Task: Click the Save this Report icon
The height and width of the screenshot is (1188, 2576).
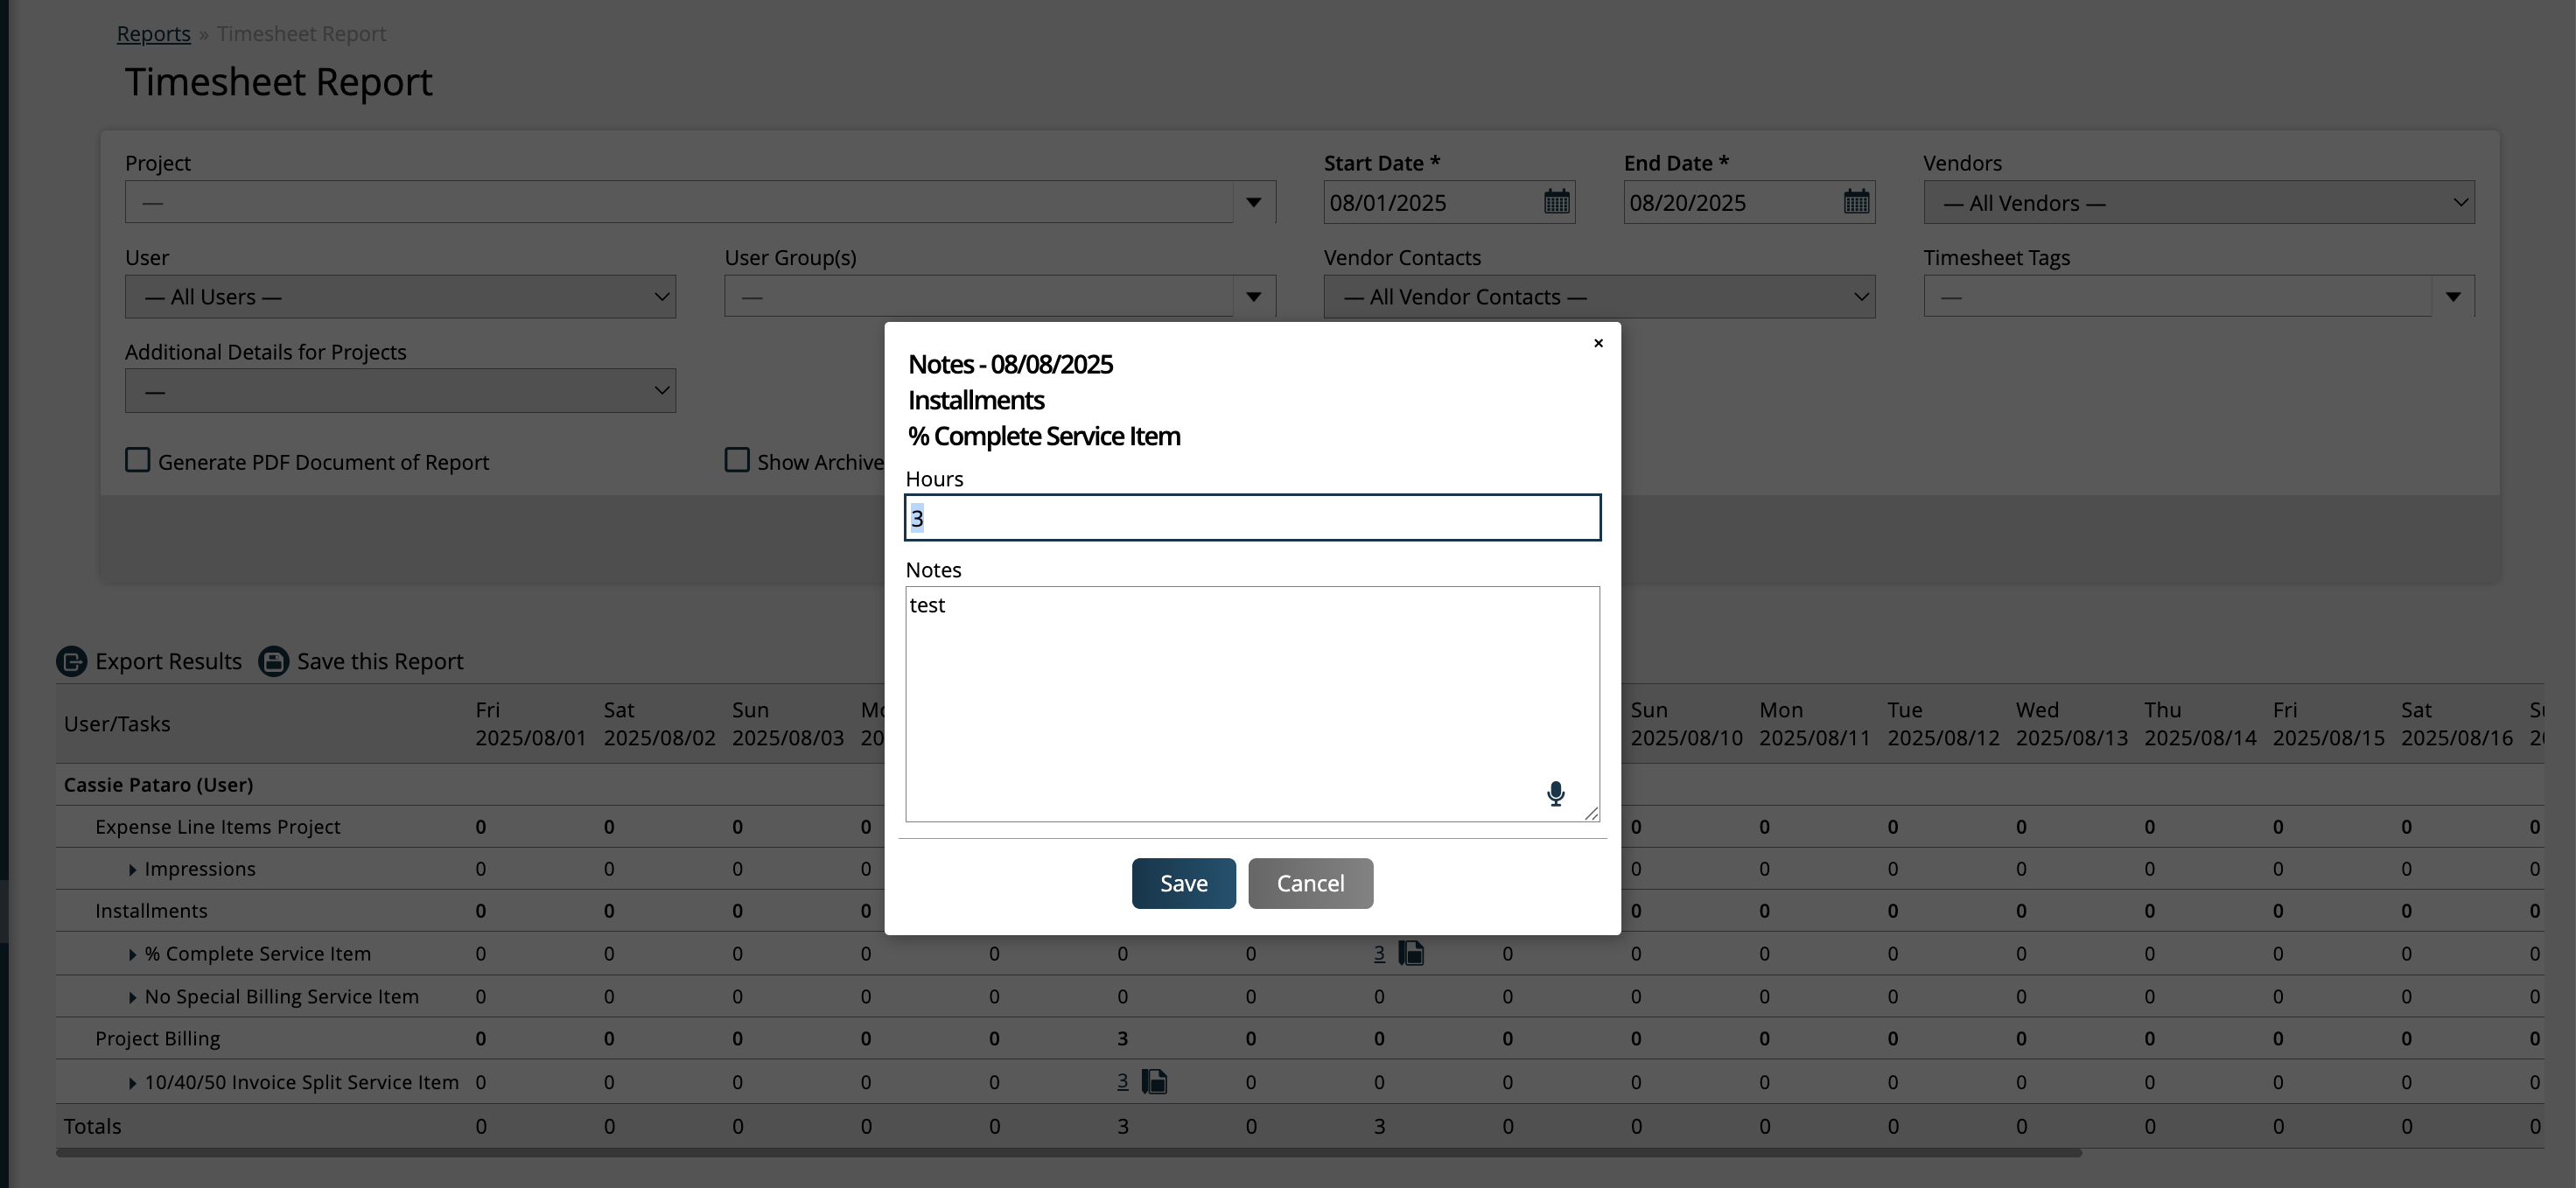Action: coord(273,661)
